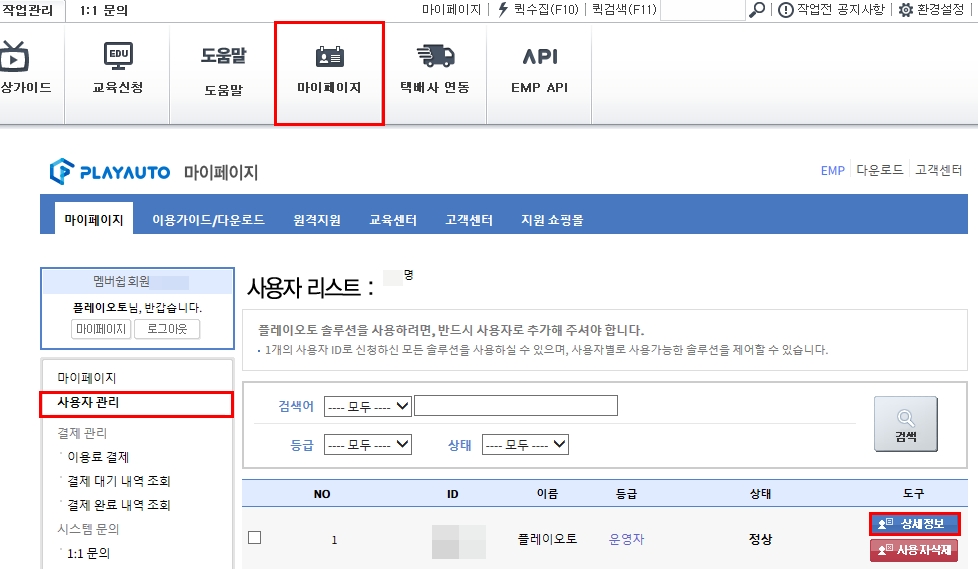The image size is (978, 569).
Task: Click the 마이페이지 button in member box
Action: click(x=101, y=329)
